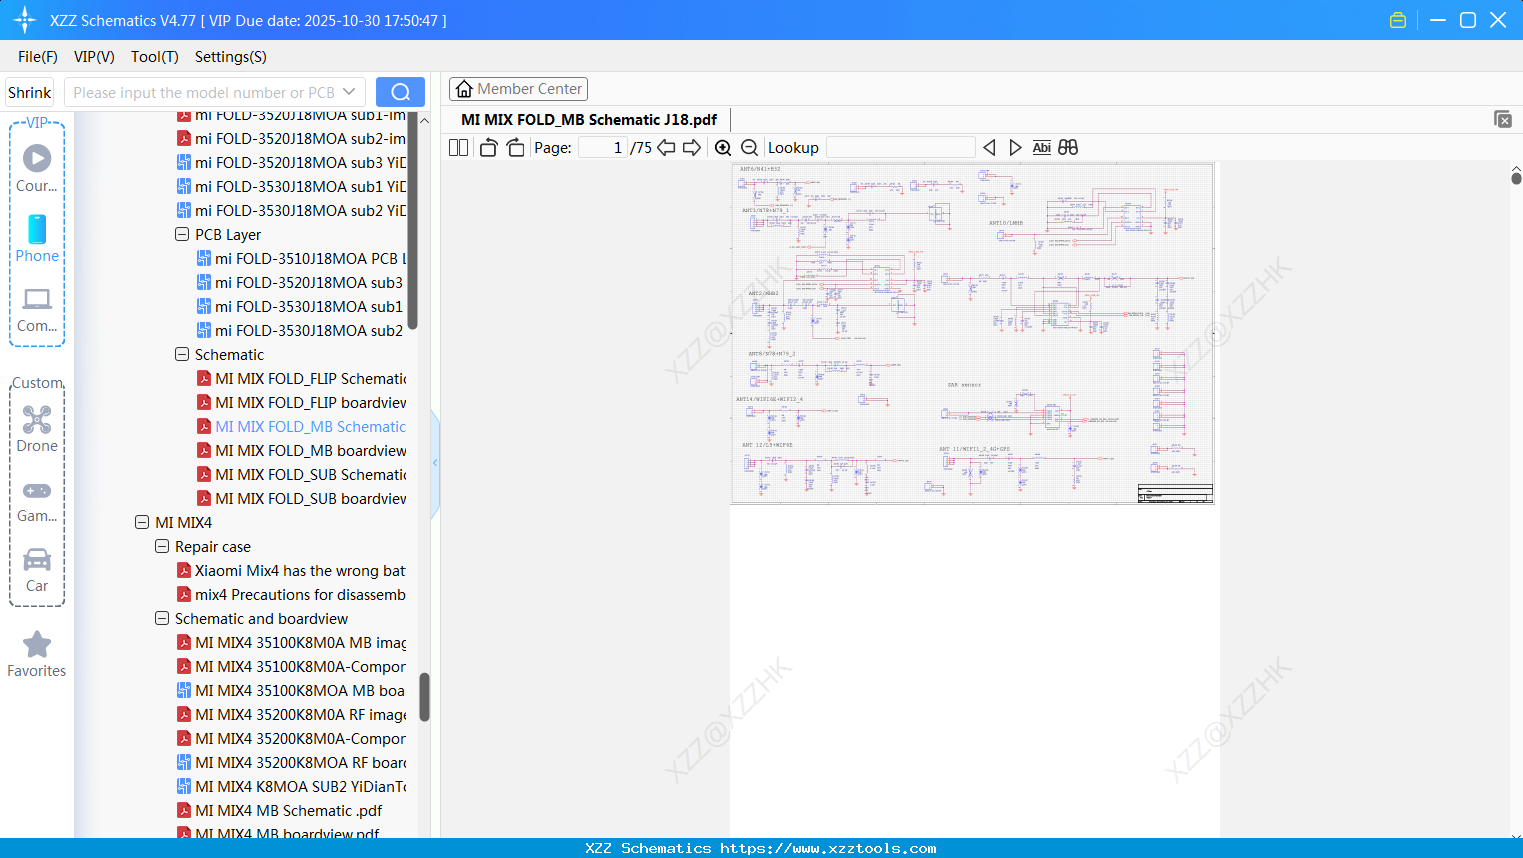The width and height of the screenshot is (1523, 858).
Task: Zoom out of the schematic
Action: tap(749, 148)
